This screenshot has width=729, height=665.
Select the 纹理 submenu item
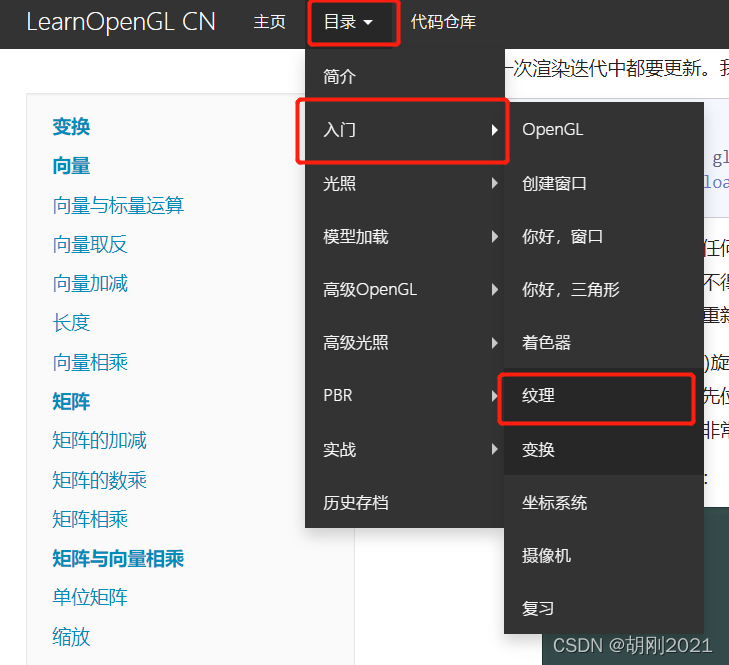604,396
